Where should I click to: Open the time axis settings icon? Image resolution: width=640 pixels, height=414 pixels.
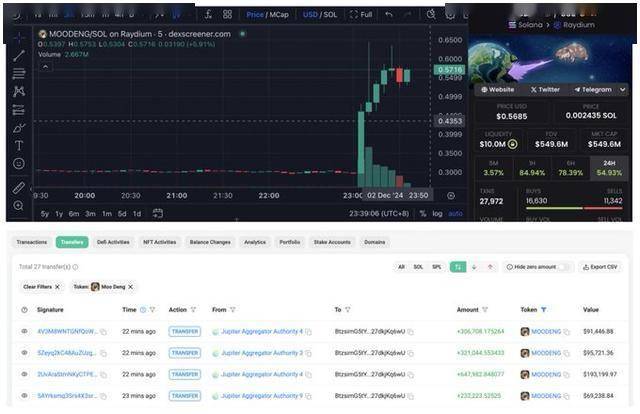pyautogui.click(x=451, y=196)
